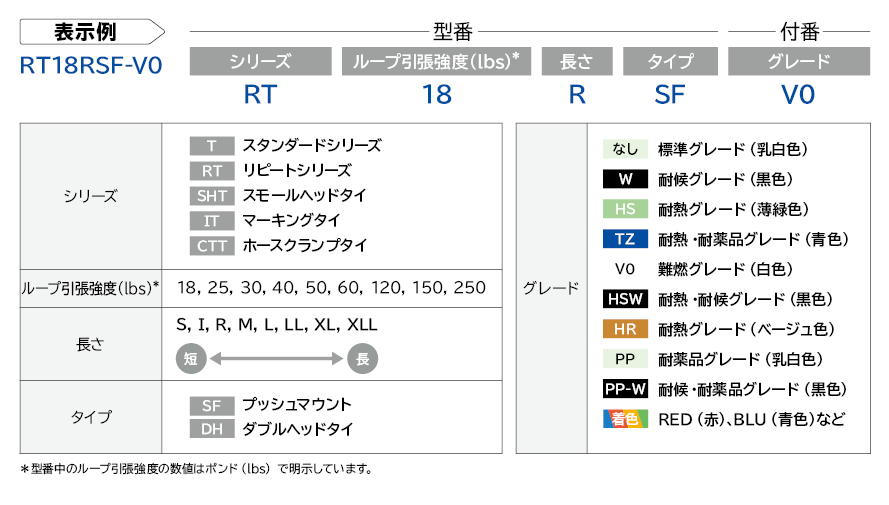The height and width of the screenshot is (505, 889).
Task: Click the orange HR grade swatch
Action: pyautogui.click(x=625, y=329)
